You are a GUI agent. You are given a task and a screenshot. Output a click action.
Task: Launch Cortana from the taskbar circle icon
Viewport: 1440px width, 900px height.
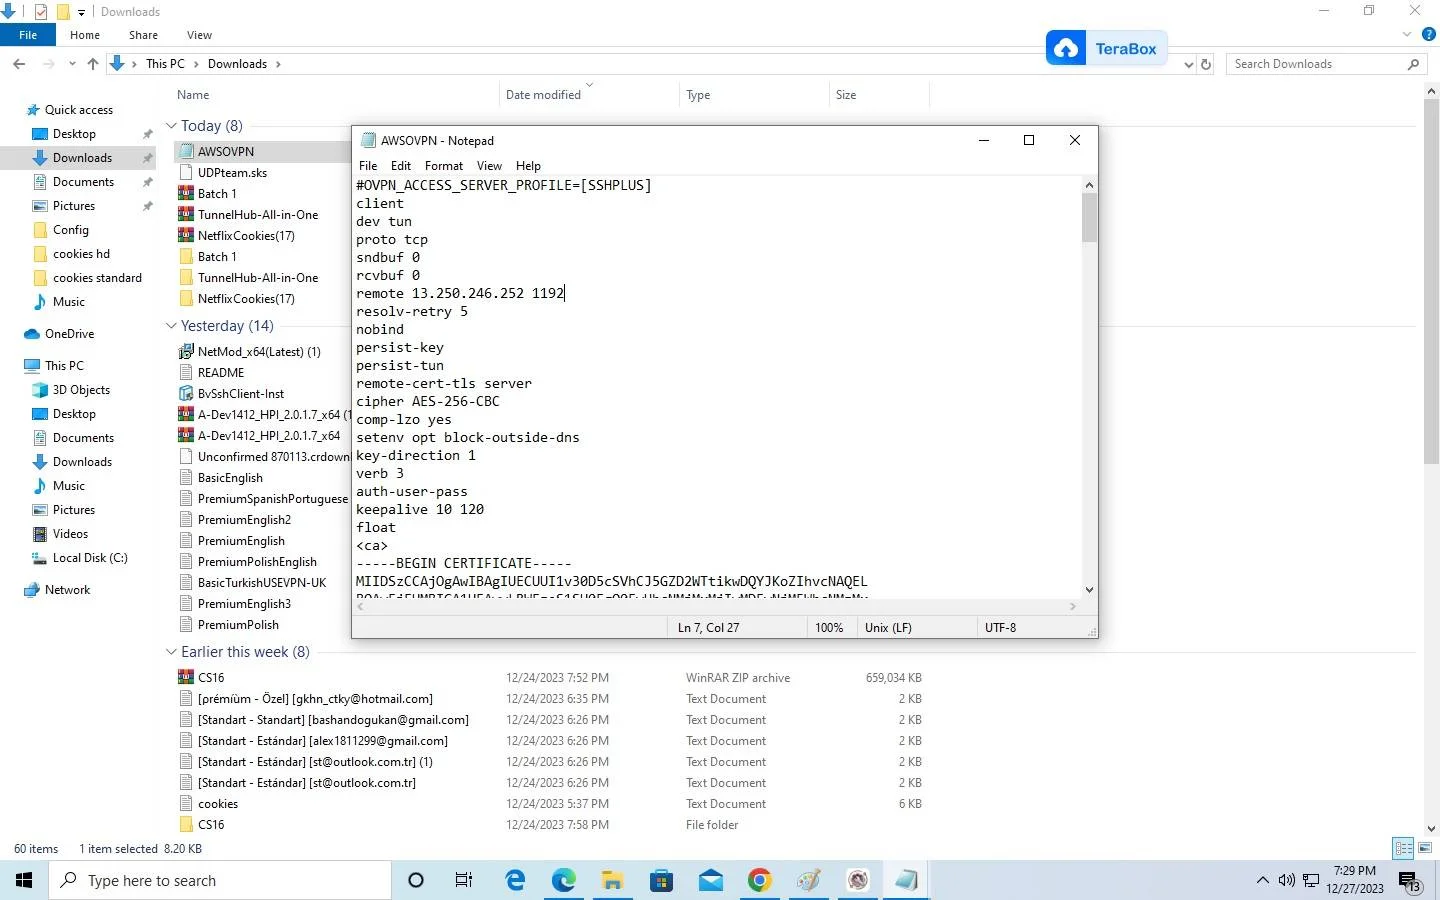[416, 880]
